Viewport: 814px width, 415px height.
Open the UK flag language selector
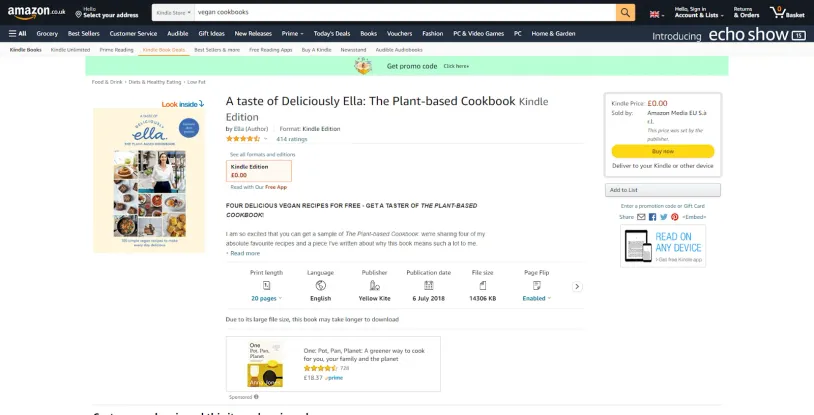(656, 14)
